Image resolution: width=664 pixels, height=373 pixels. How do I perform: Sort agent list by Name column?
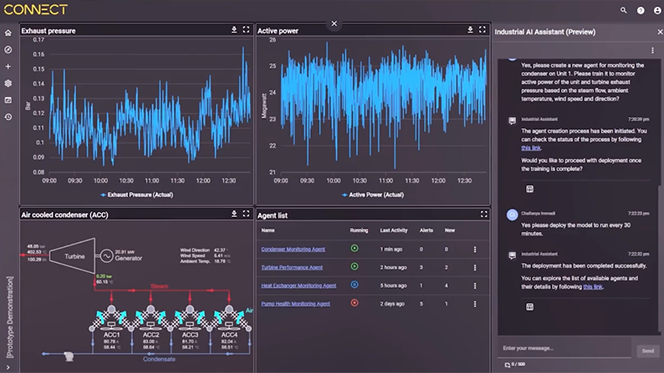point(268,231)
